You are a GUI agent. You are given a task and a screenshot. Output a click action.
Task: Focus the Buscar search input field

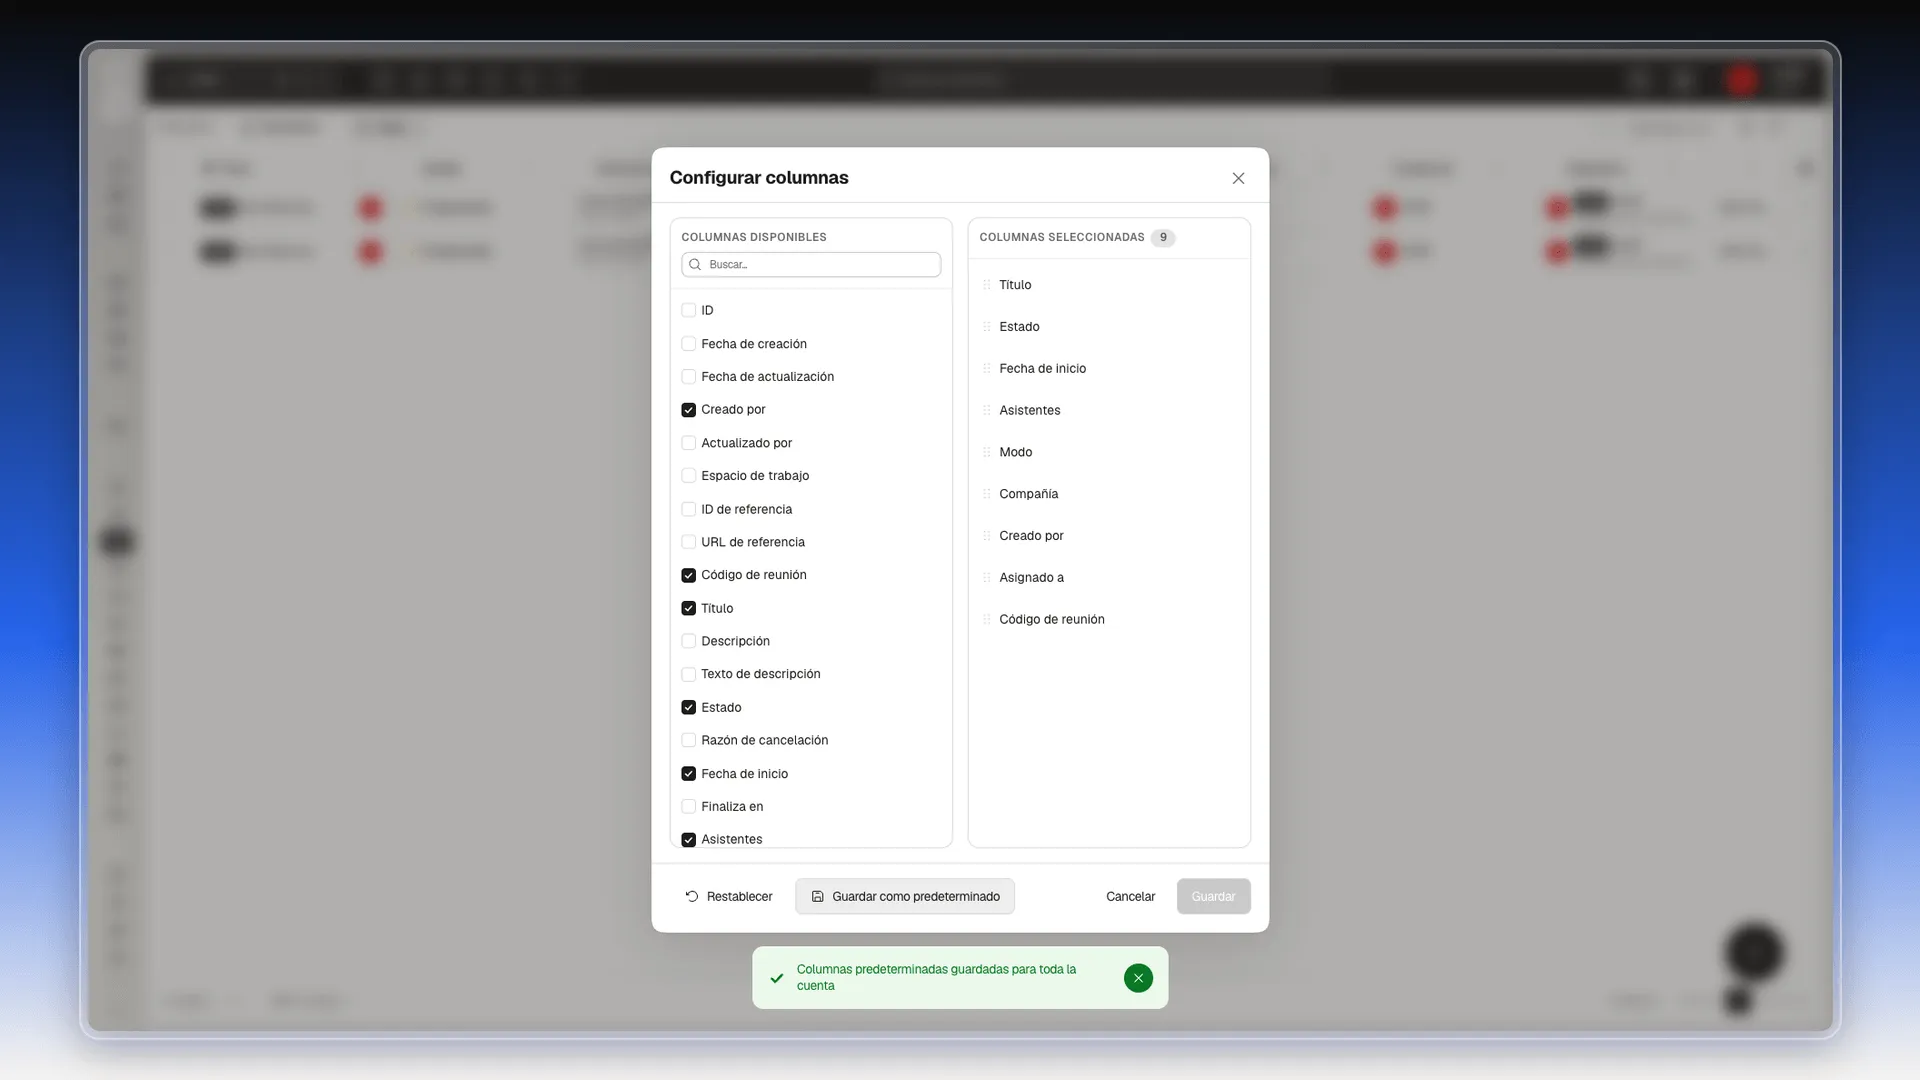coord(811,265)
